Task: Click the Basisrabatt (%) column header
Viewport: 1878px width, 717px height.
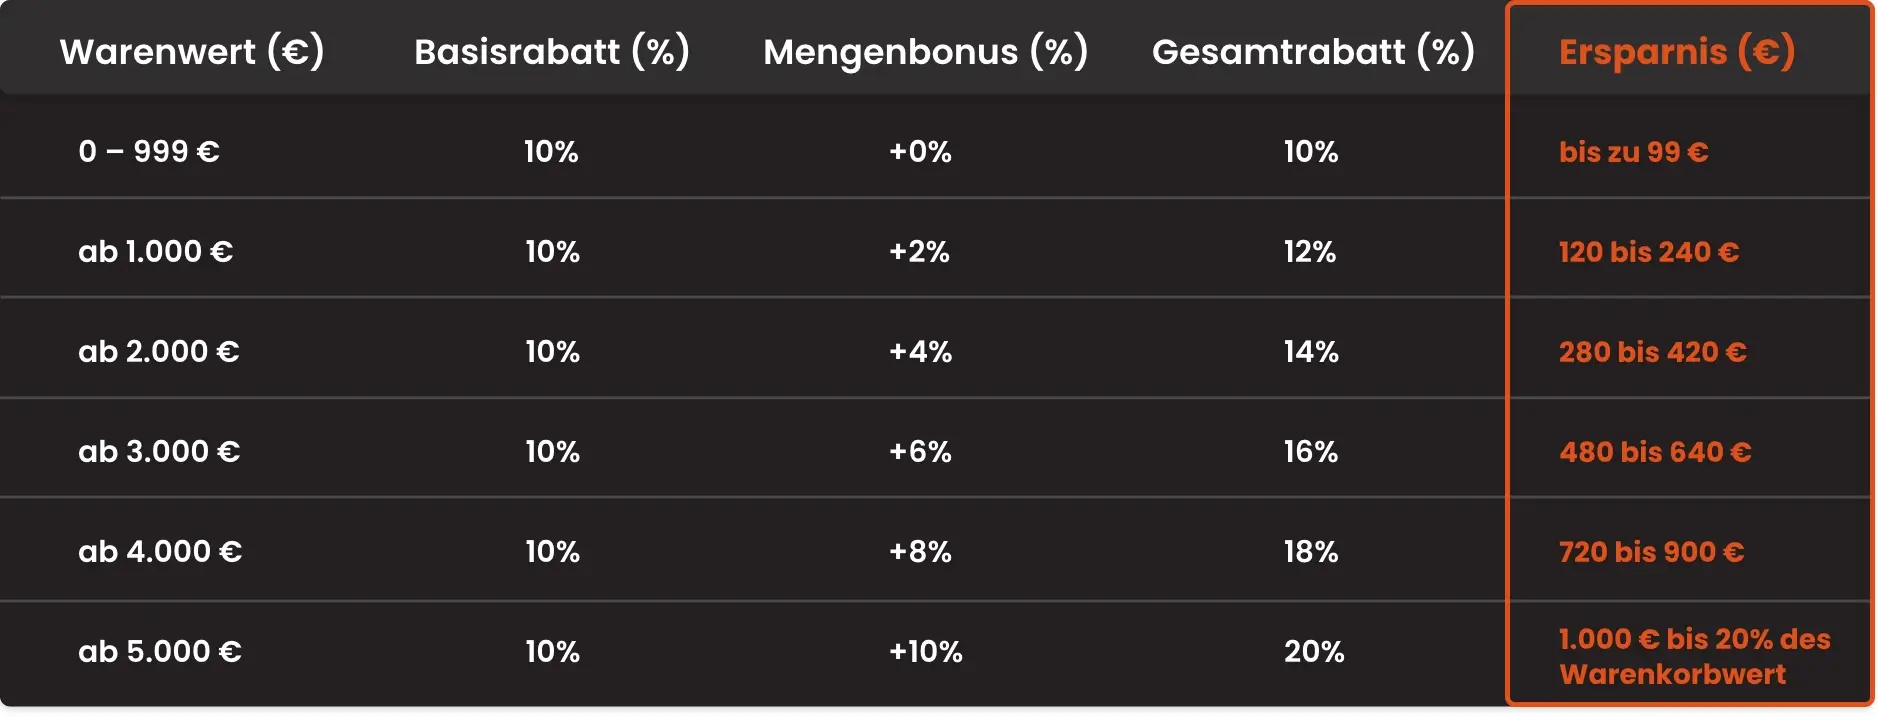Action: [552, 52]
